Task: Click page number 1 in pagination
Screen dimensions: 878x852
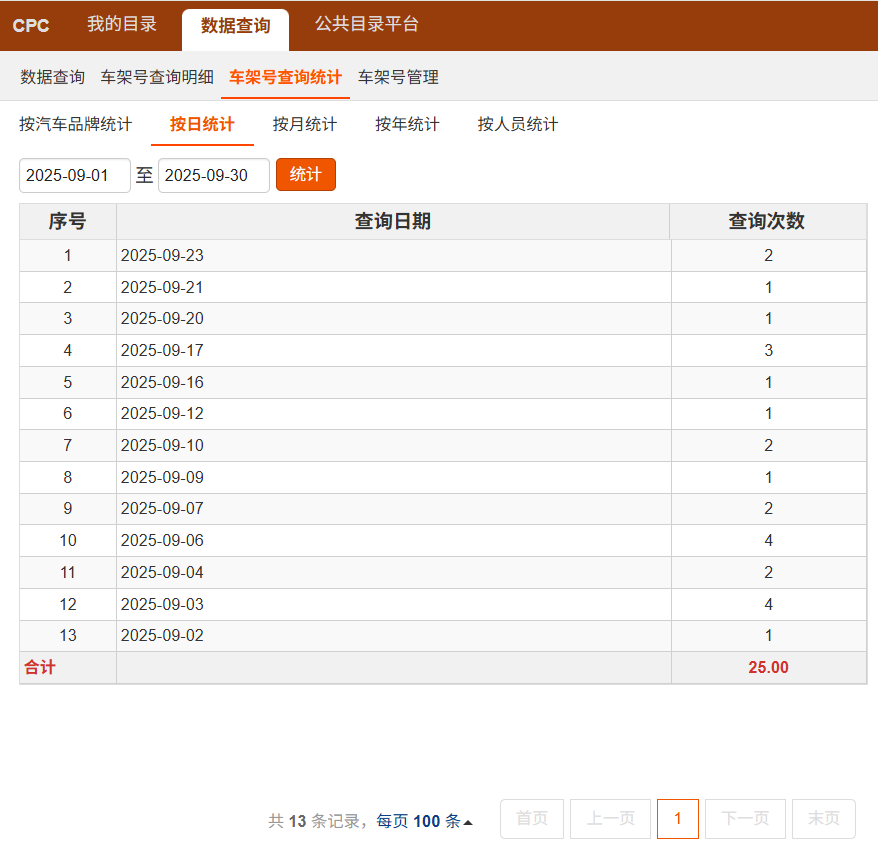Action: (678, 819)
